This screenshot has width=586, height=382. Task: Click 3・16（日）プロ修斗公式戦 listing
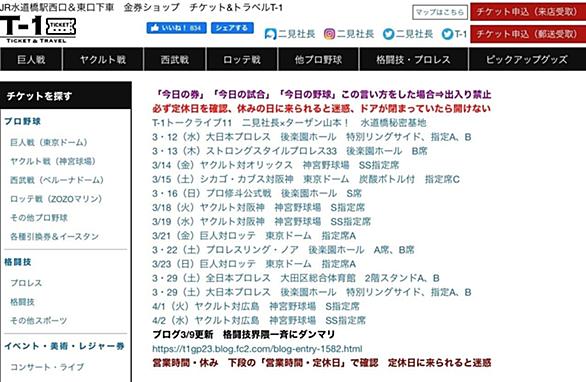pos(257,193)
